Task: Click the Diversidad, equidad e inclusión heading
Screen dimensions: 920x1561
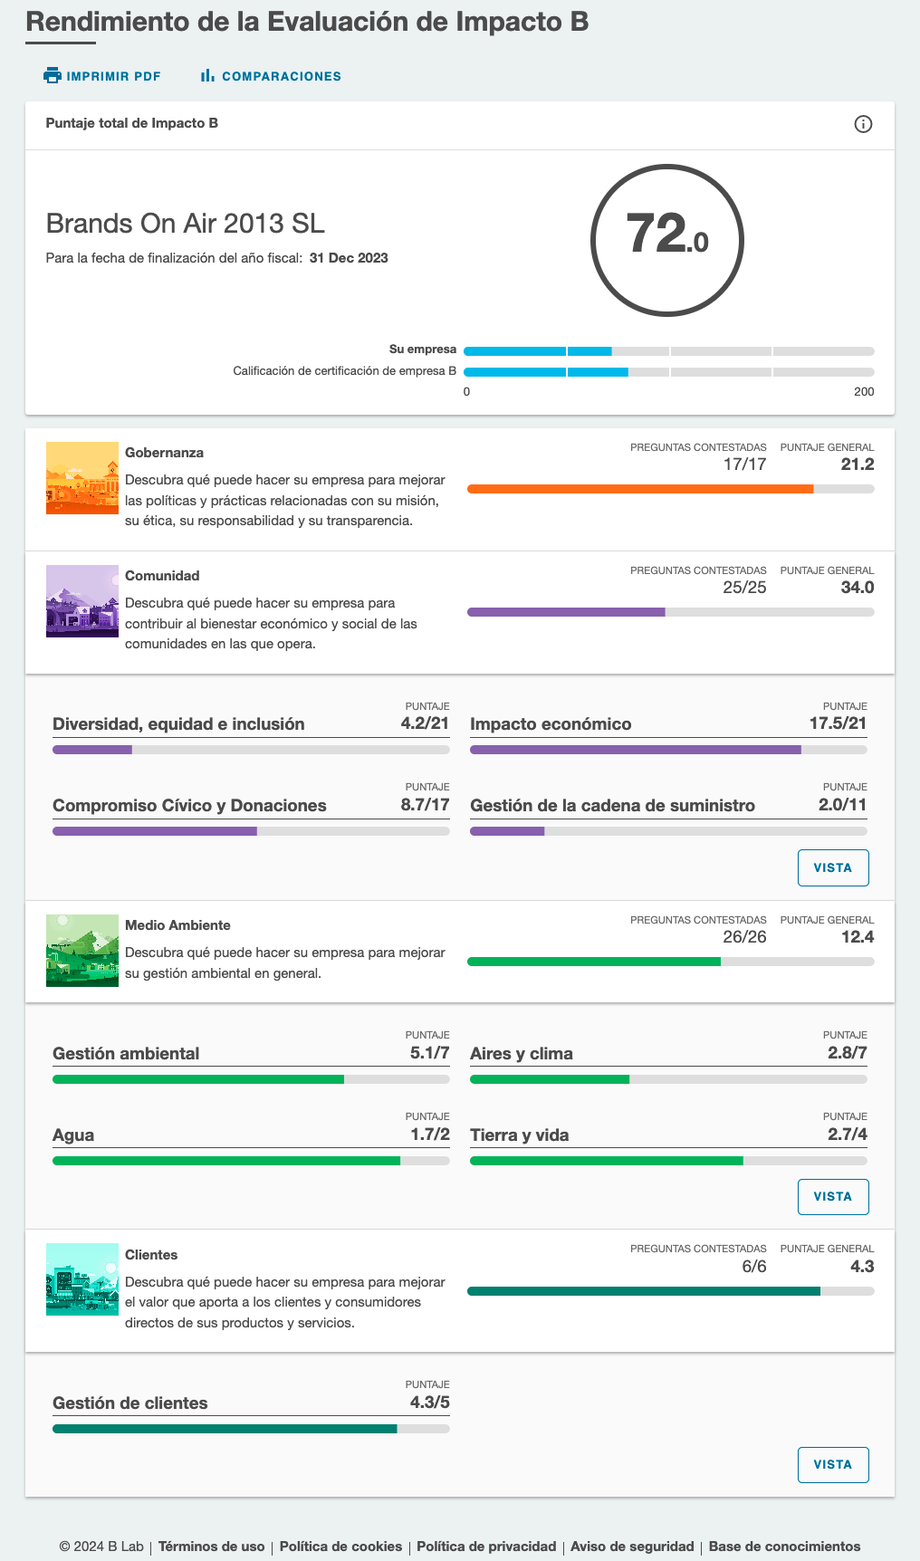Action: 178,724
